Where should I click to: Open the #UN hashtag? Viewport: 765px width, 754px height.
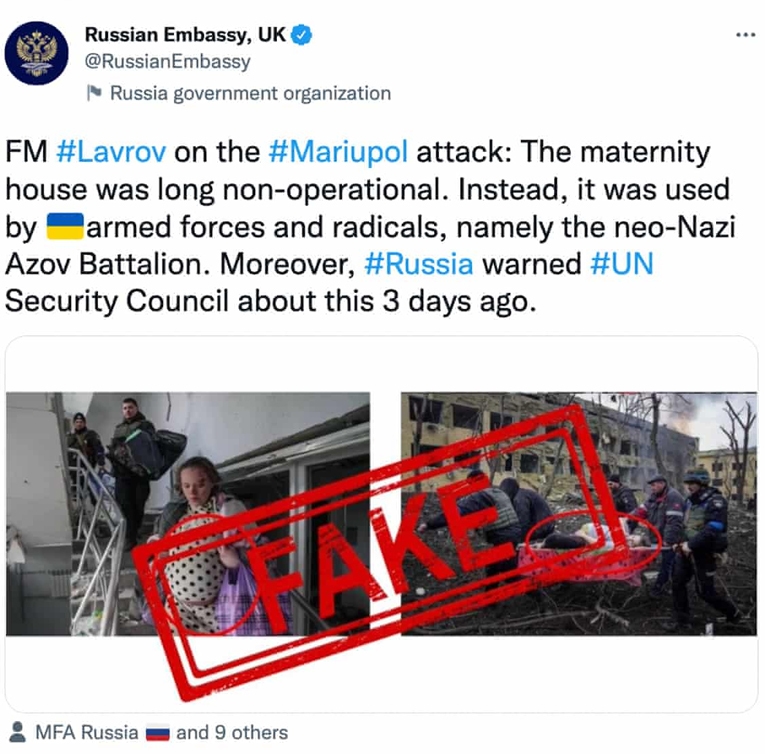point(622,264)
